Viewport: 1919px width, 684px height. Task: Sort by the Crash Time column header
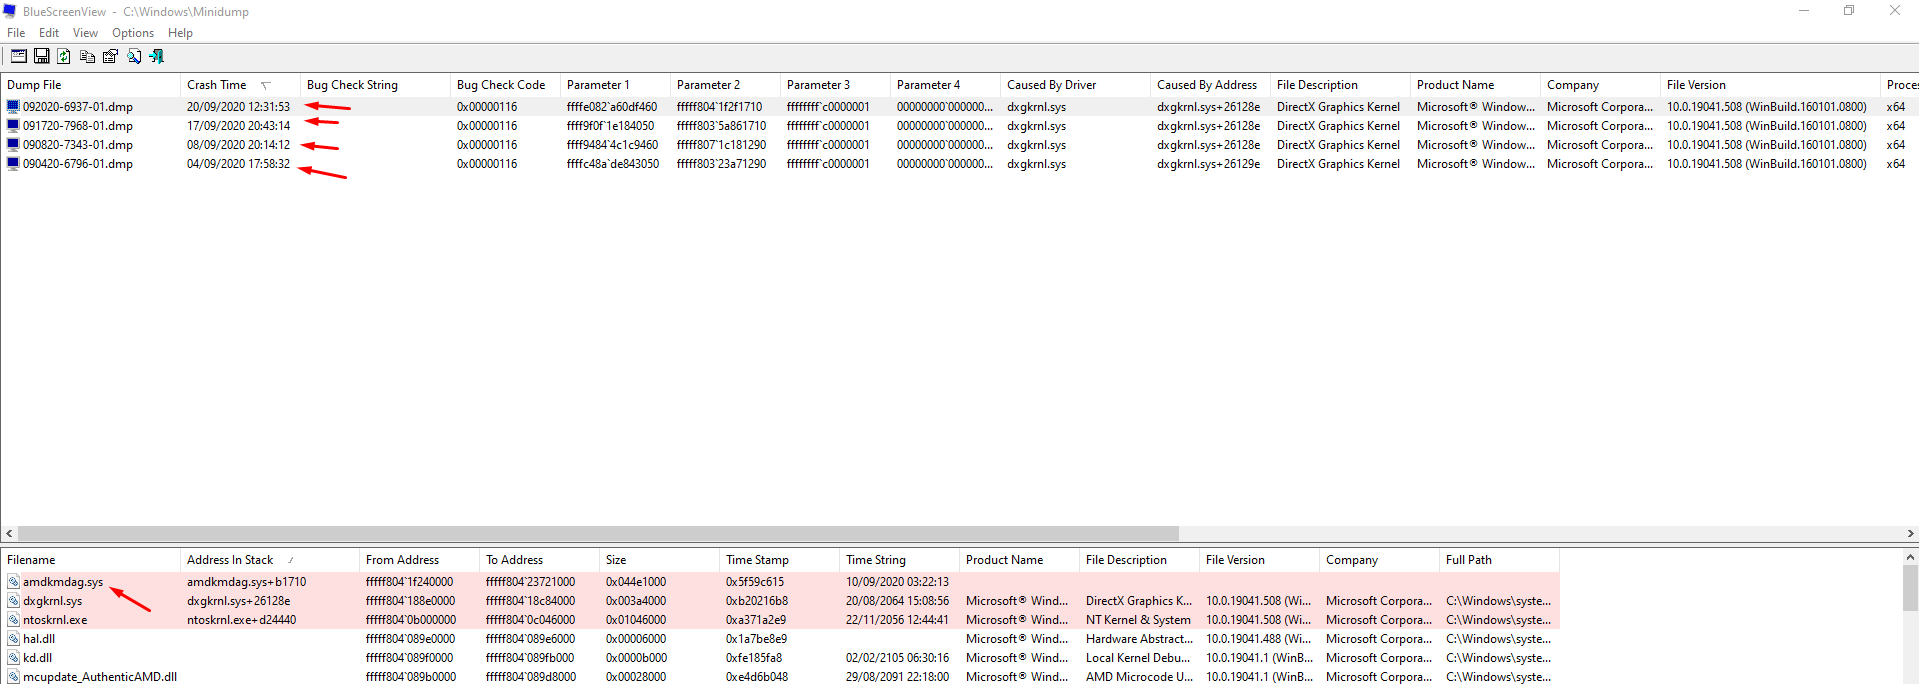click(x=240, y=85)
